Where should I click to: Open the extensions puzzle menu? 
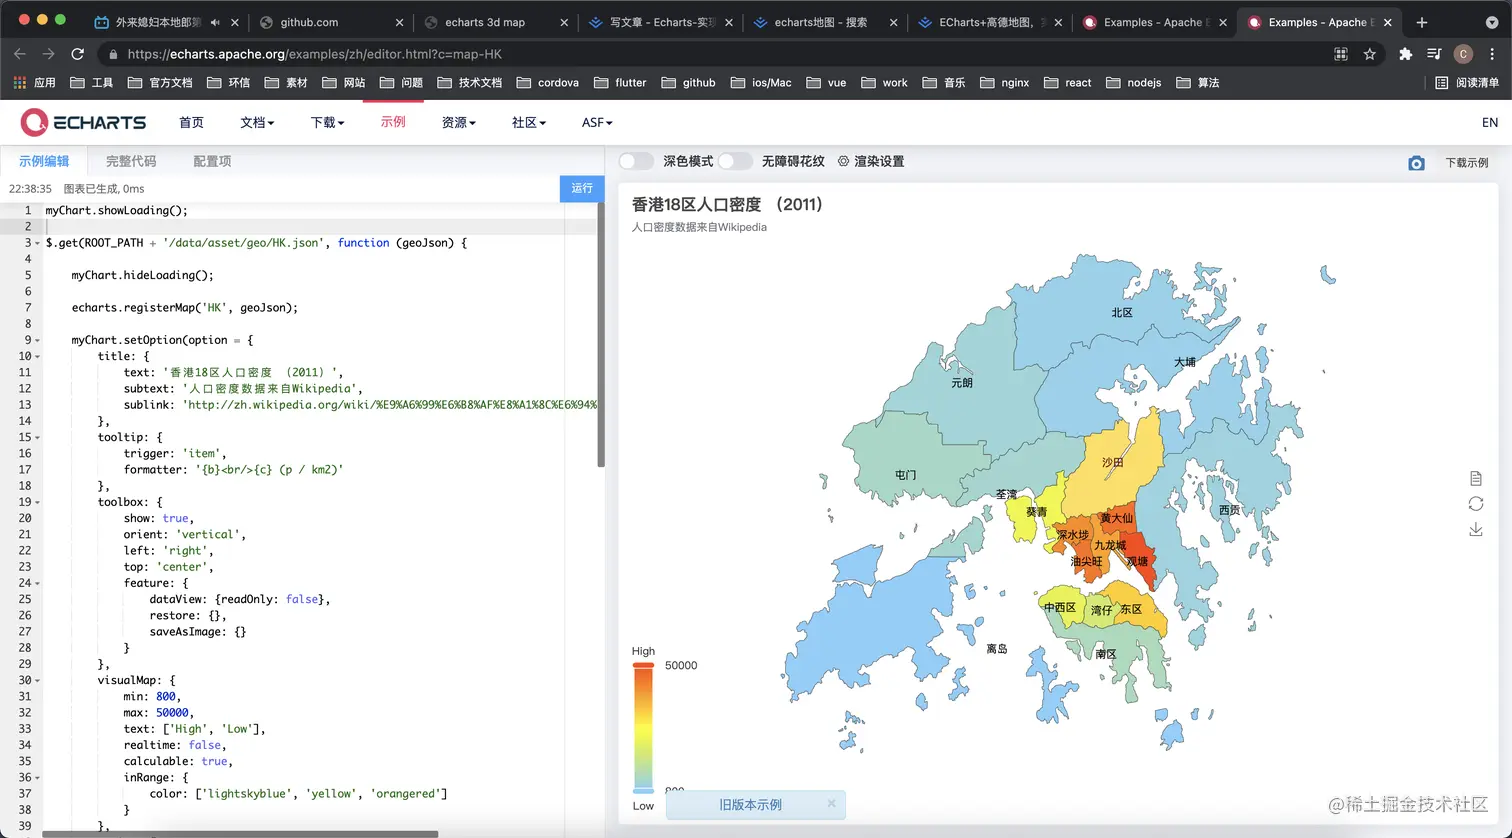(x=1405, y=54)
